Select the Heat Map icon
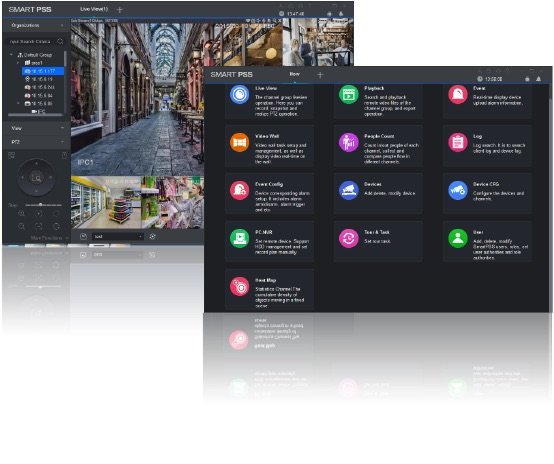 click(x=240, y=287)
